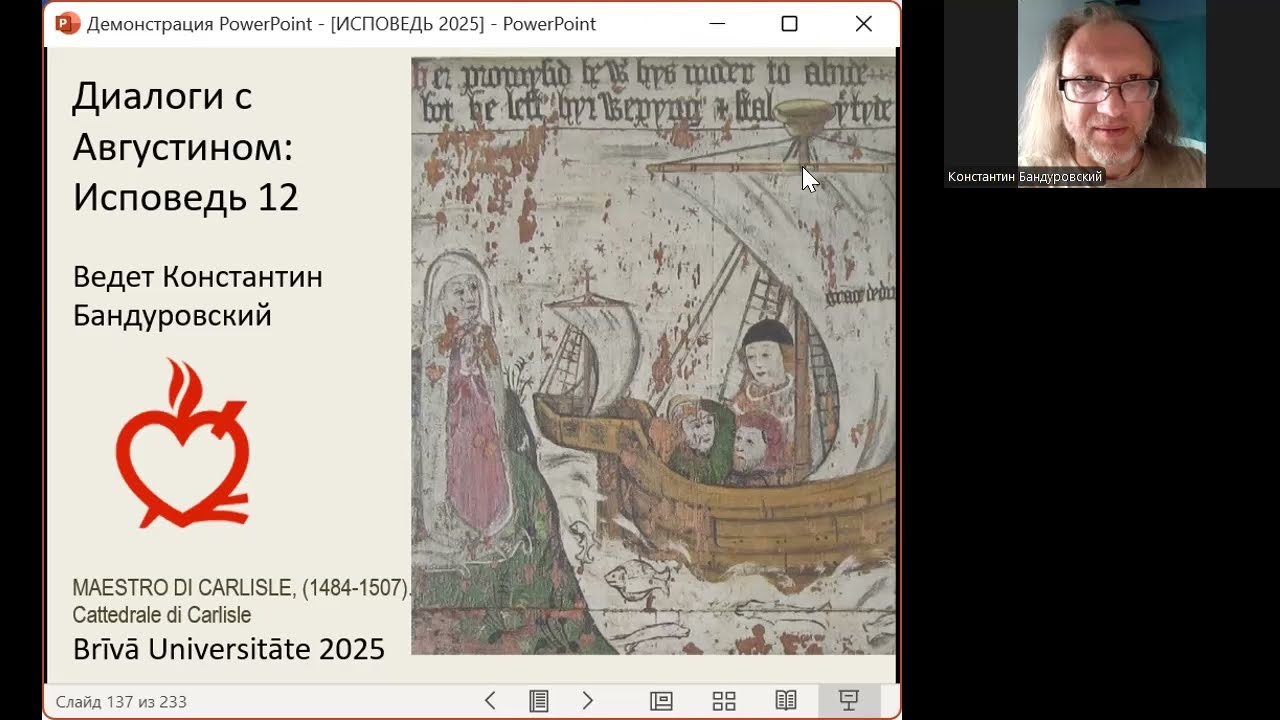Maximize the PowerPoint demonstration window

click(x=789, y=23)
